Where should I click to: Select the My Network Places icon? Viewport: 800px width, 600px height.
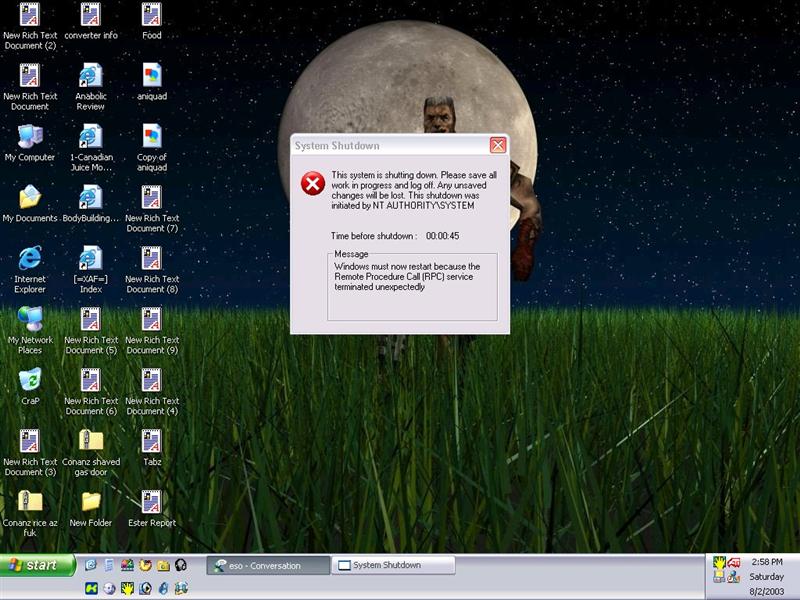30,331
